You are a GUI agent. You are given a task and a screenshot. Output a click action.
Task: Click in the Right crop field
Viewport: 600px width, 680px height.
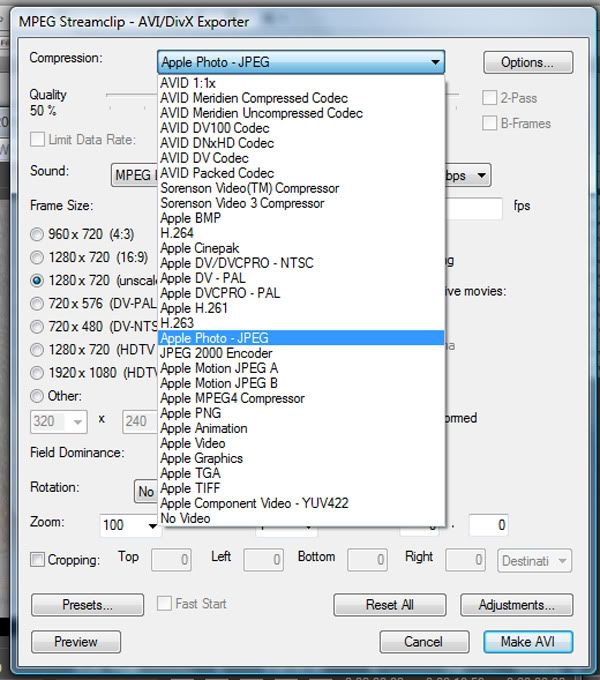466,560
